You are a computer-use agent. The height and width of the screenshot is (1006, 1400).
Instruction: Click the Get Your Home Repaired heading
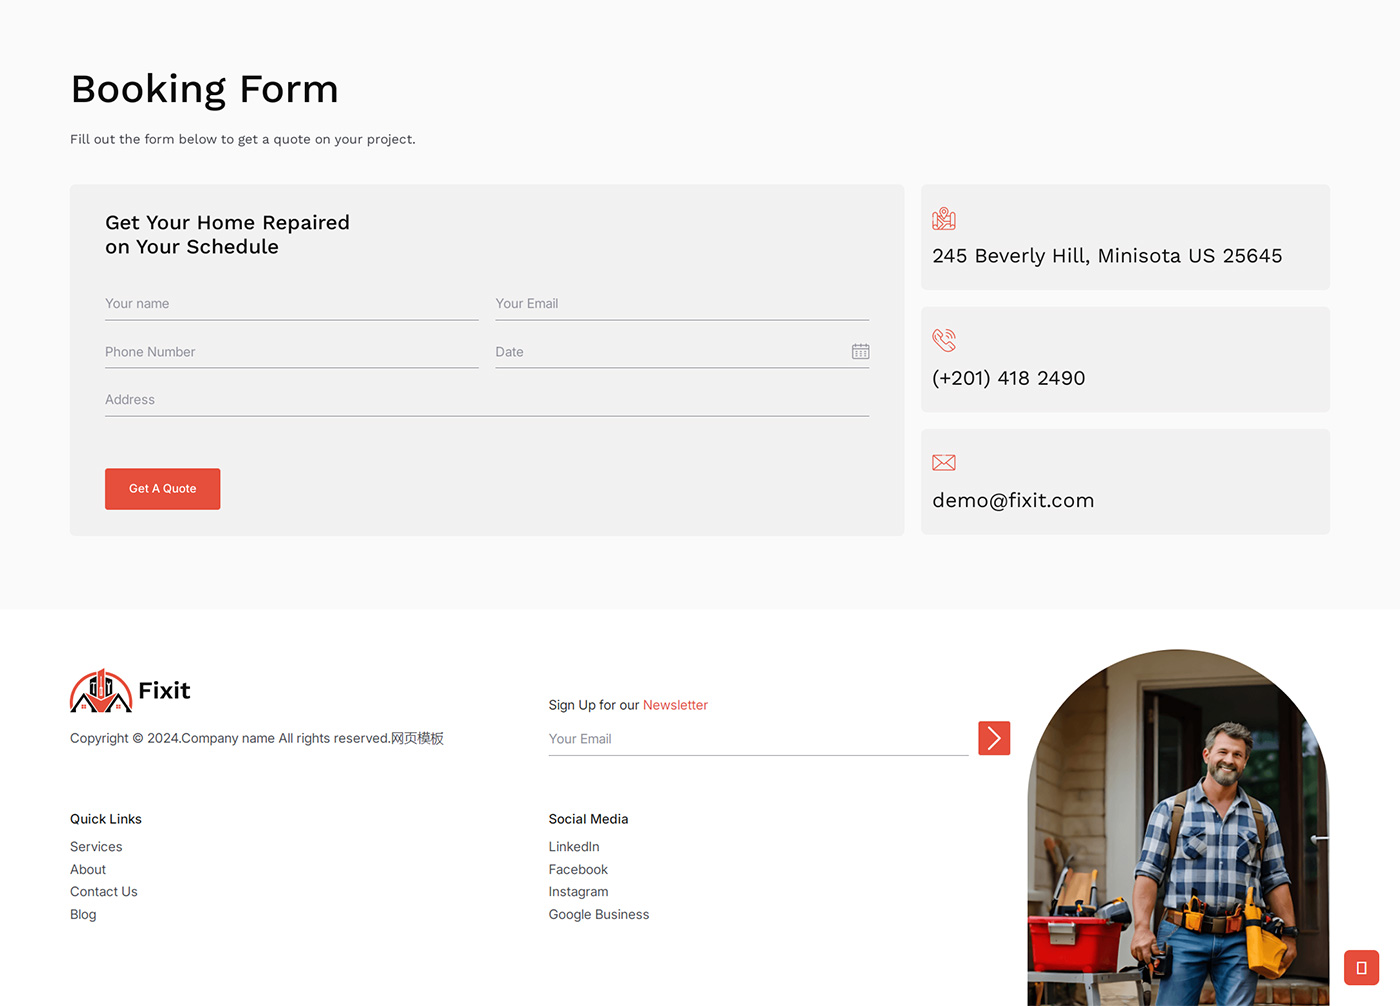(227, 234)
